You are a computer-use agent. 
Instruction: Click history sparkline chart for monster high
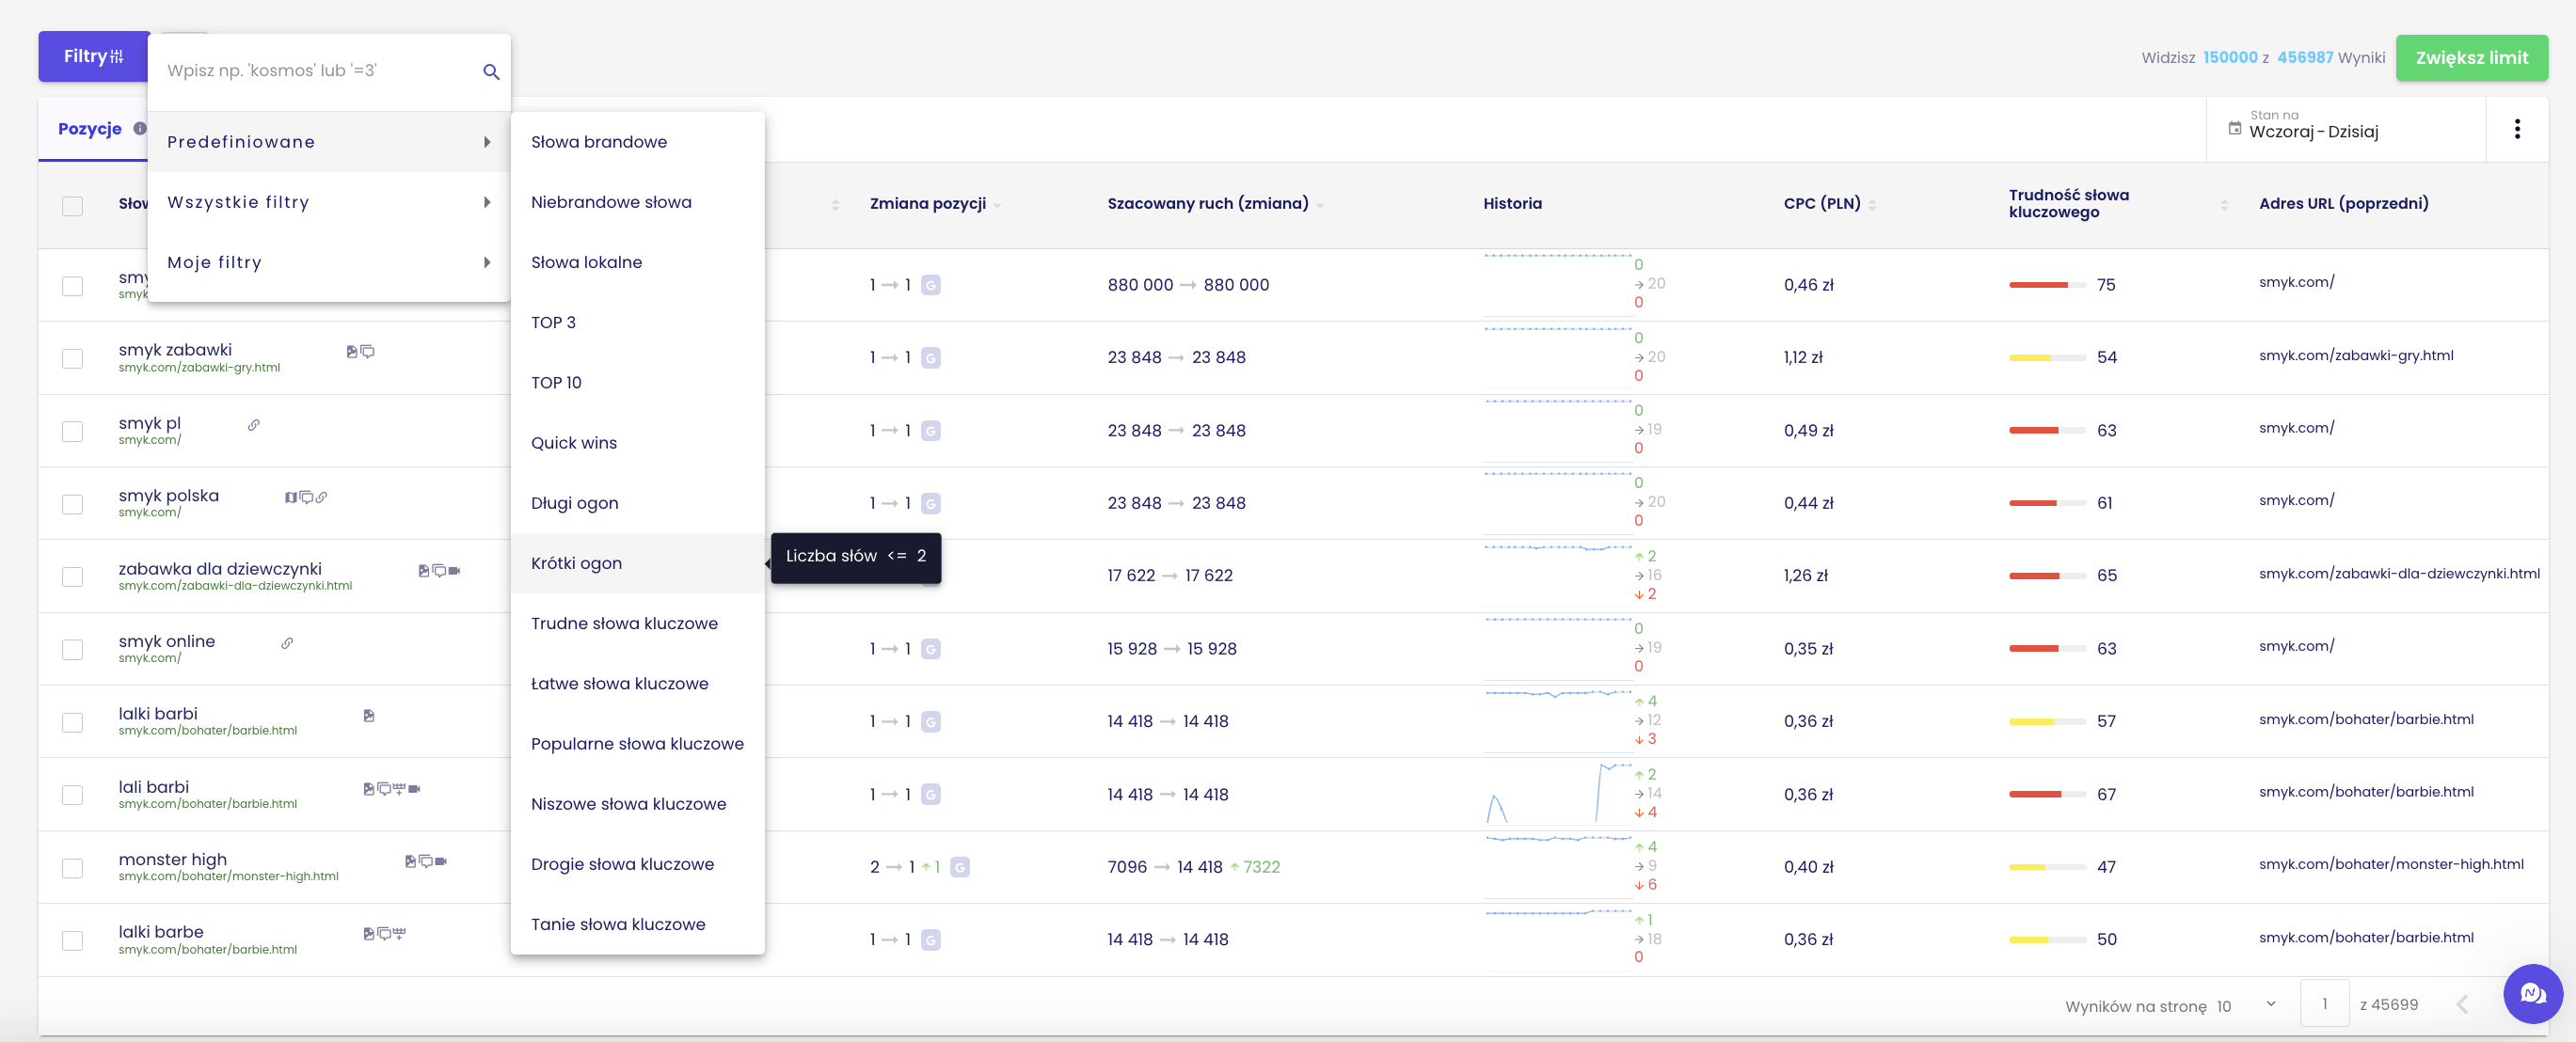click(1558, 866)
